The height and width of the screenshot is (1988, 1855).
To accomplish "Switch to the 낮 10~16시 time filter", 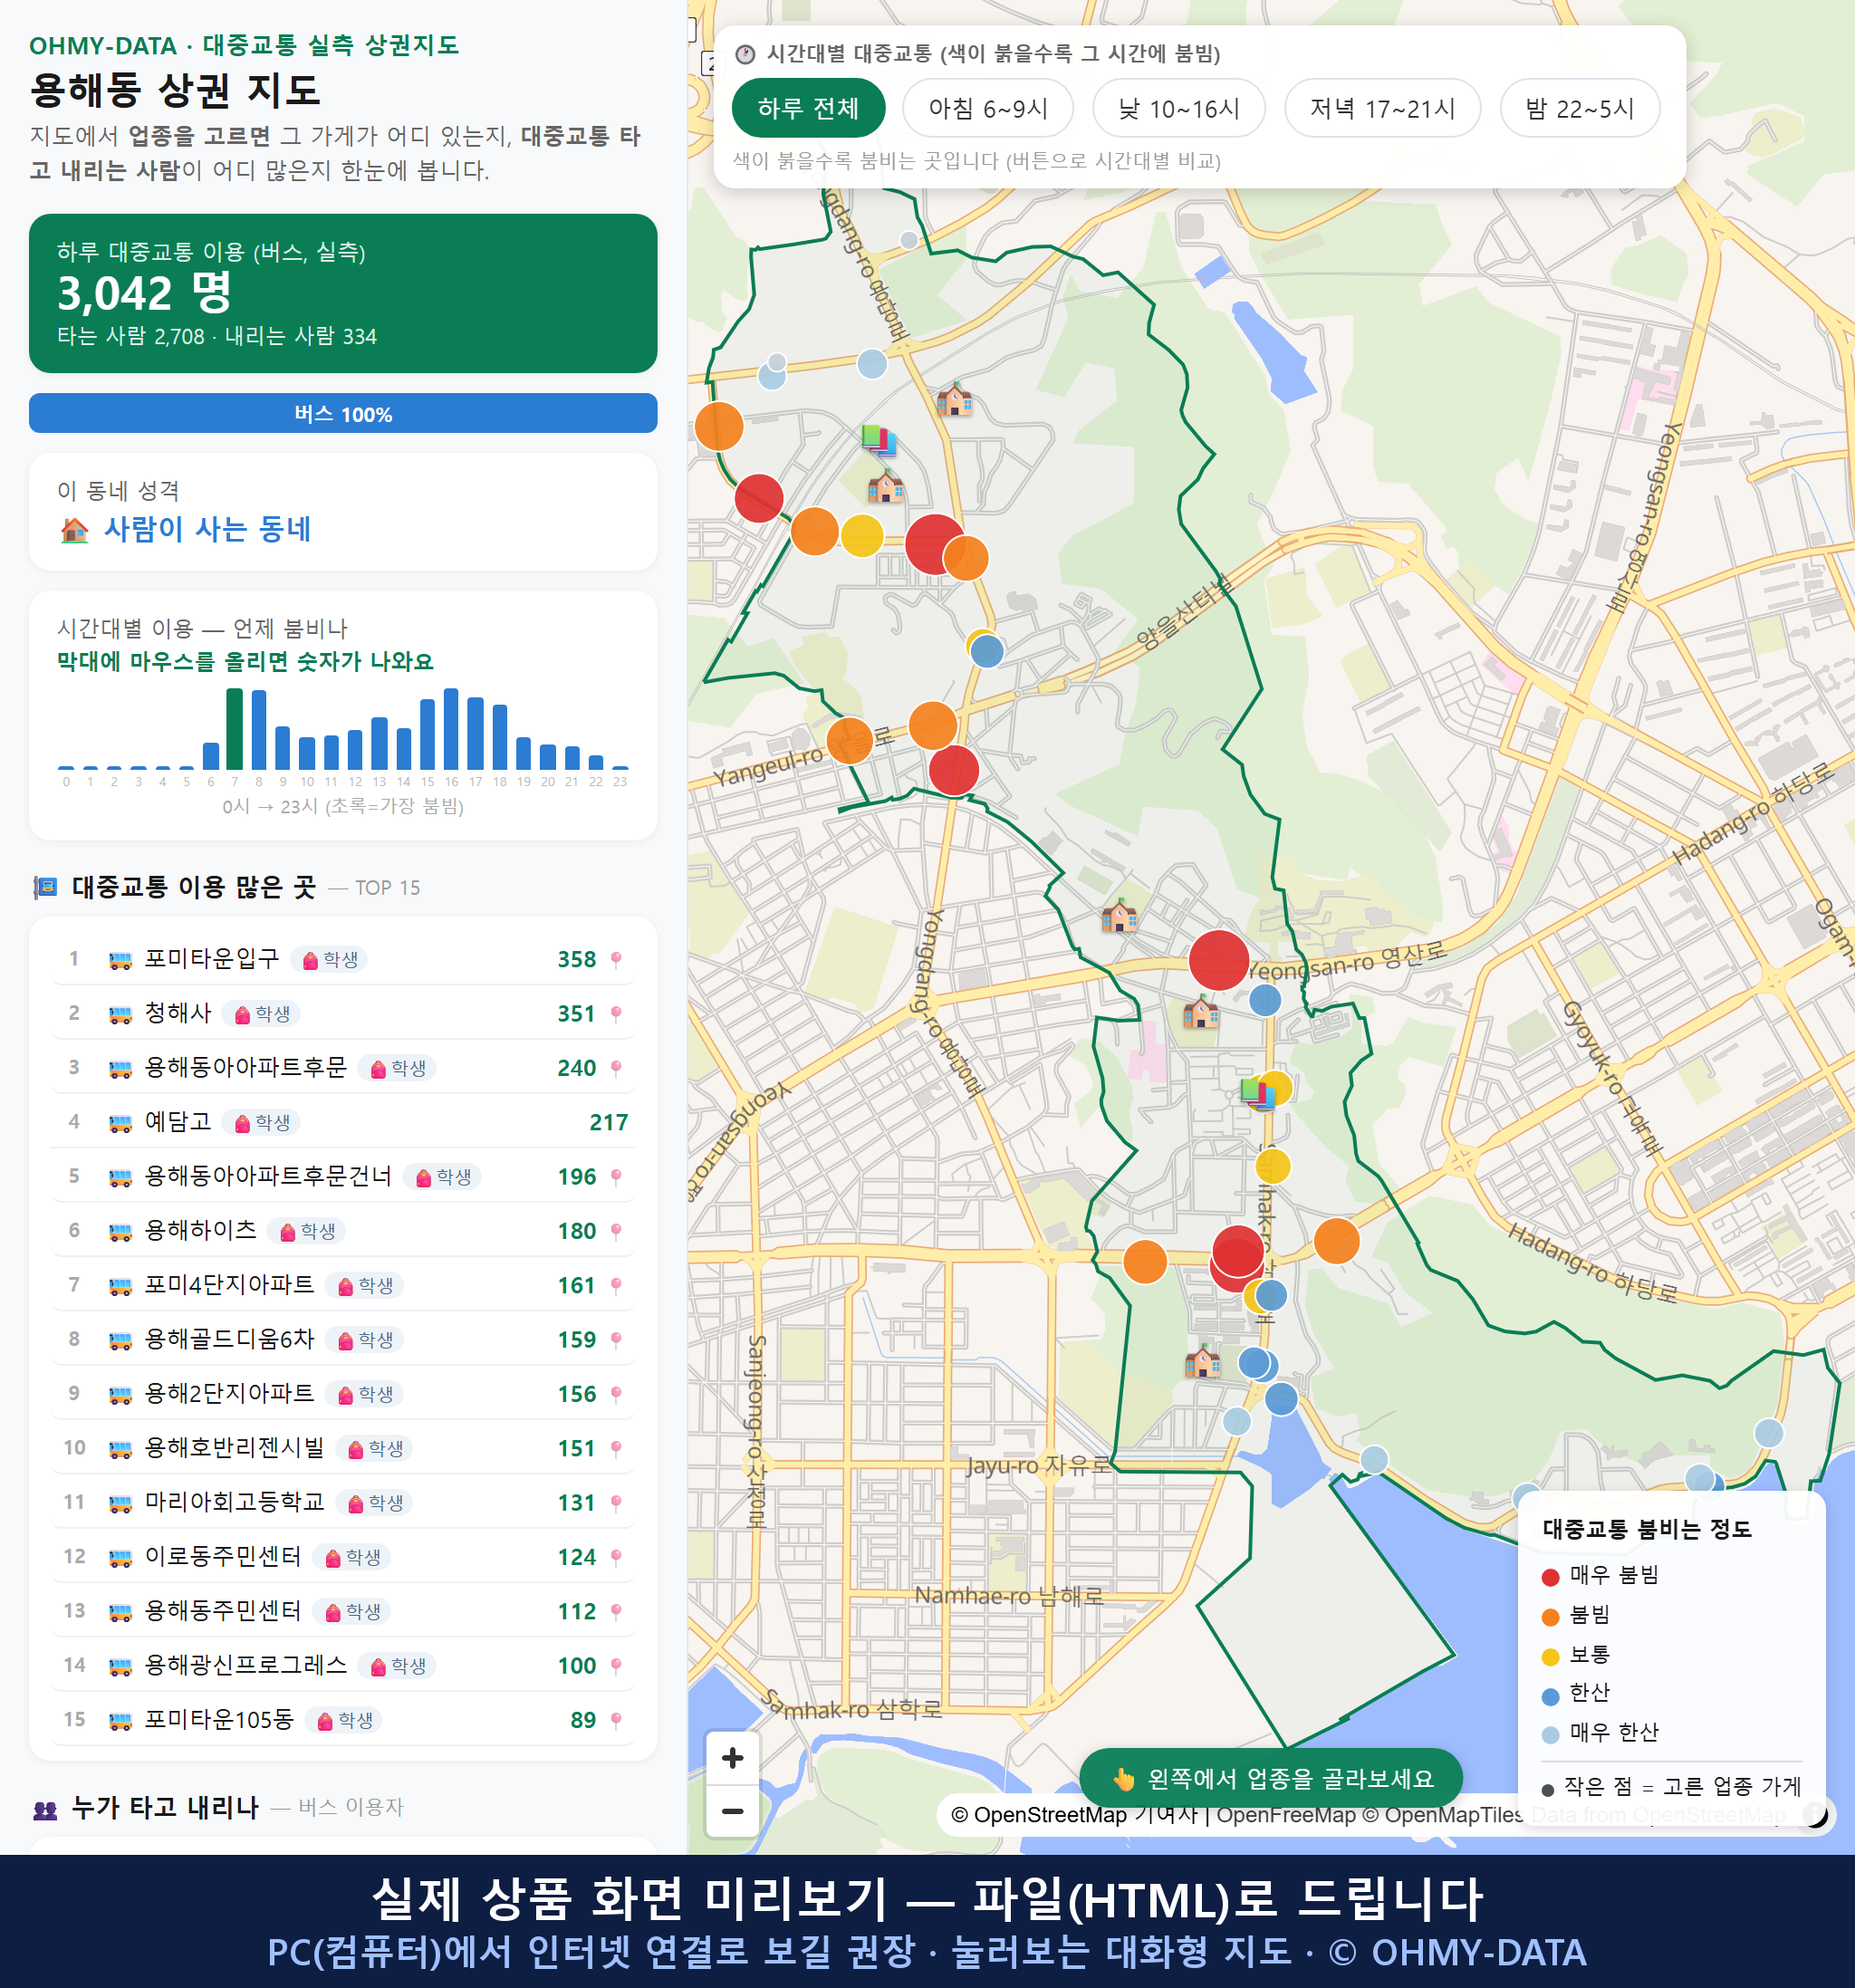I will coord(1178,108).
